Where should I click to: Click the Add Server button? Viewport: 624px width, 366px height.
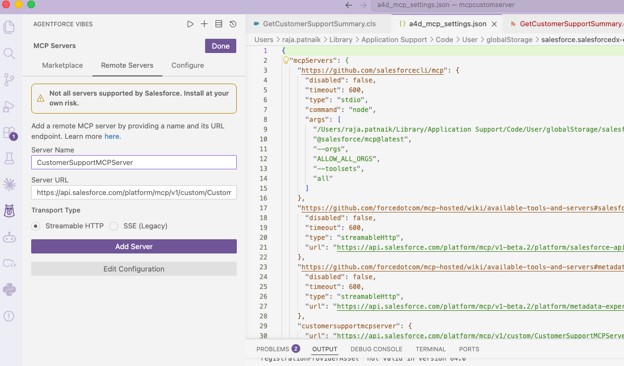point(134,246)
